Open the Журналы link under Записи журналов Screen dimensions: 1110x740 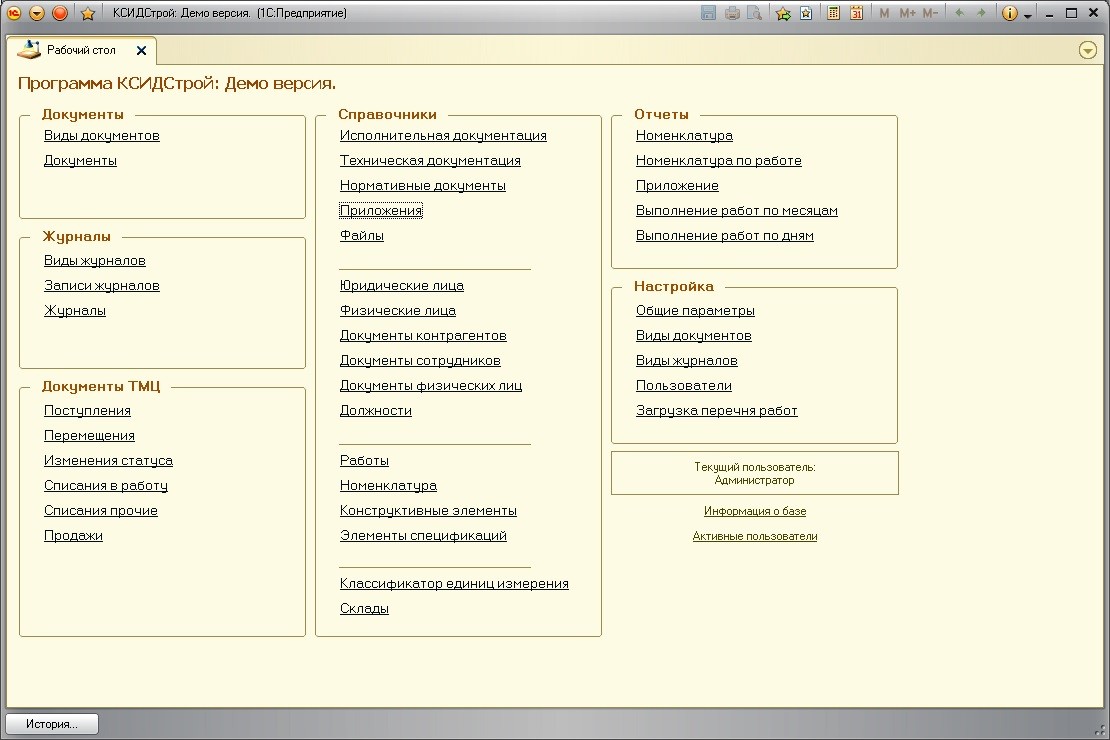tap(75, 310)
